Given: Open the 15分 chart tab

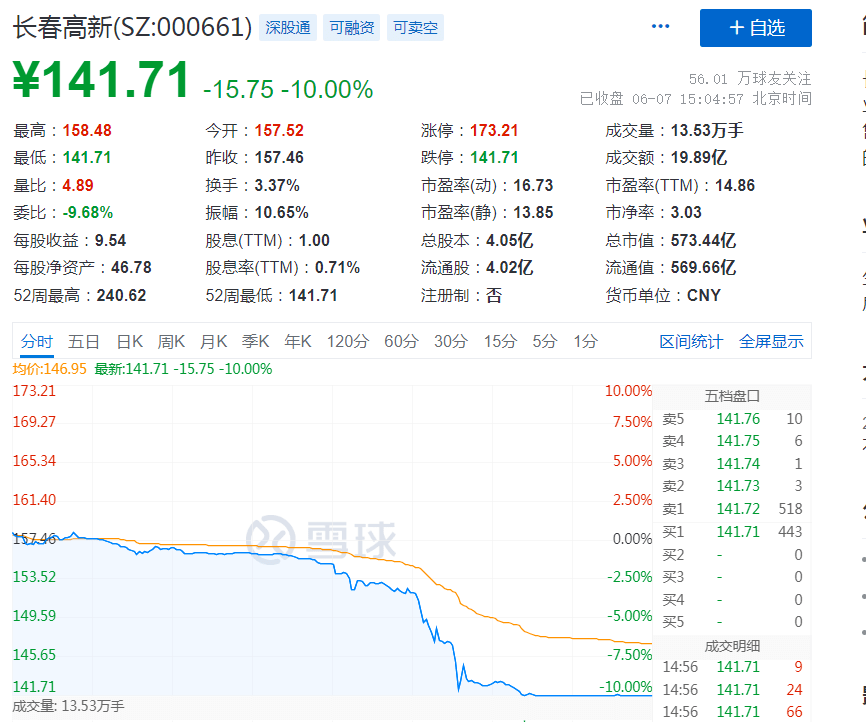Looking at the screenshot, I should click(500, 341).
